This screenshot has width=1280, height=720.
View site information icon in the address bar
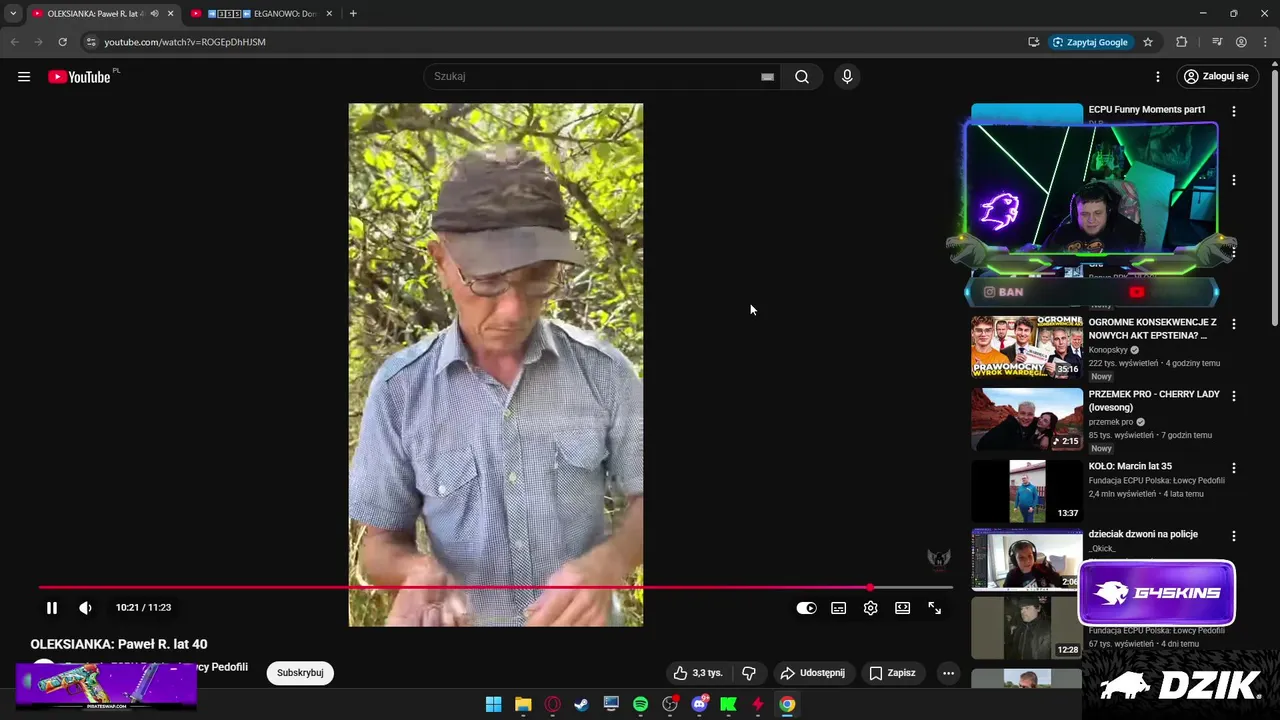(x=91, y=42)
